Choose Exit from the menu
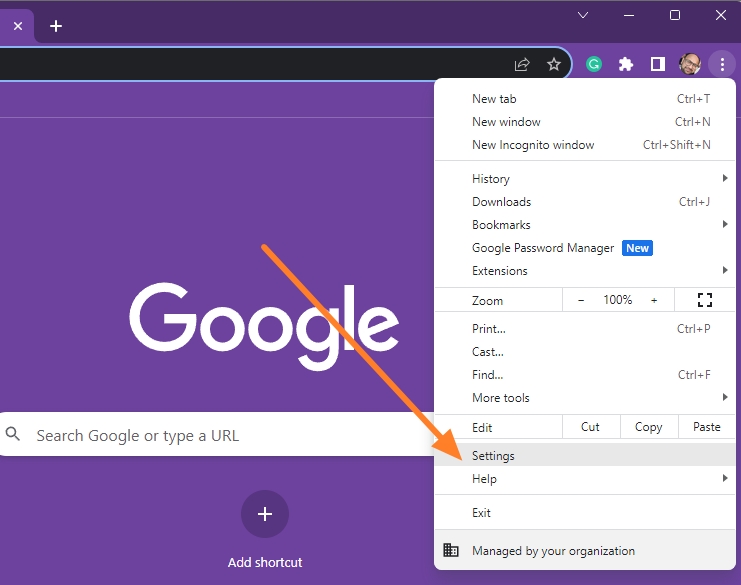Viewport: 741px width, 585px height. pyautogui.click(x=585, y=513)
